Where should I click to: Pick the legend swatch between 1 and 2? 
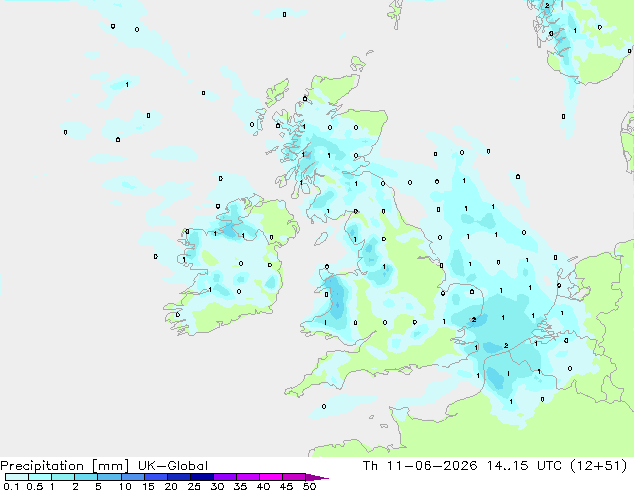tap(63, 477)
